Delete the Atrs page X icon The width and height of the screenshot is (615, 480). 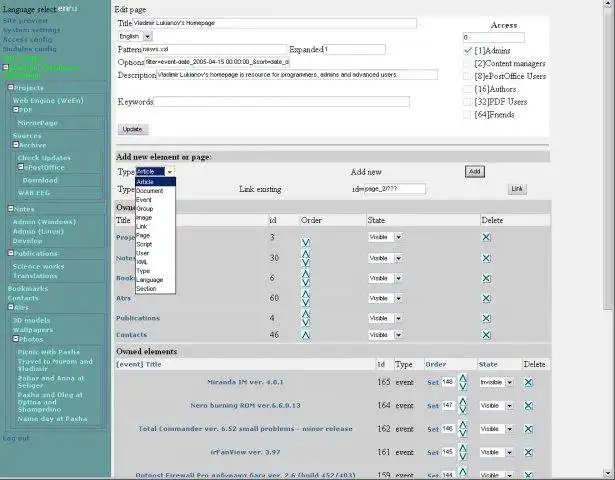[x=486, y=298]
